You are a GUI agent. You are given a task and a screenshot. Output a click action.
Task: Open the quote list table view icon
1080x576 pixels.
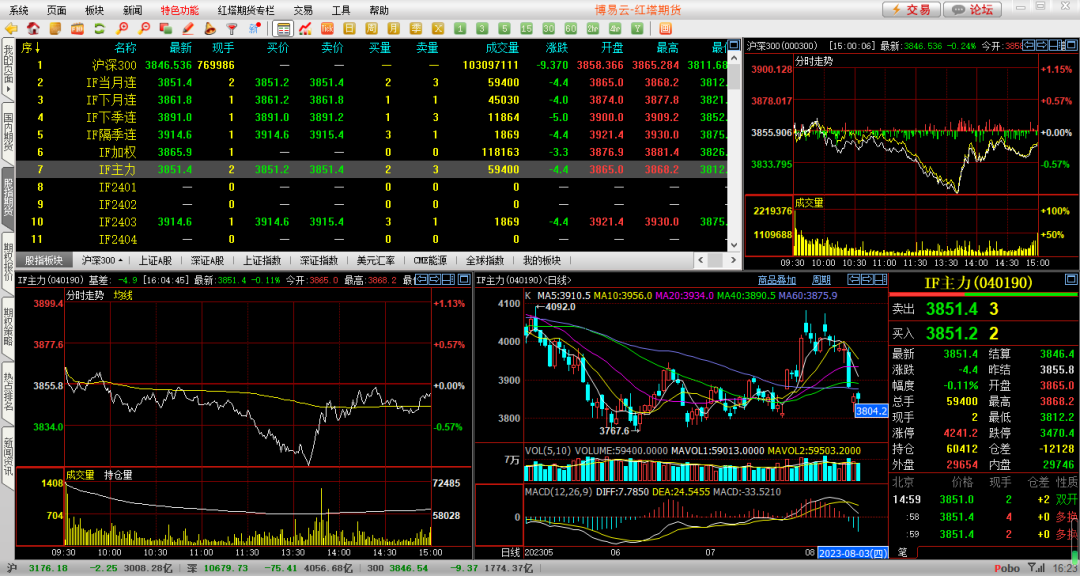tap(284, 29)
